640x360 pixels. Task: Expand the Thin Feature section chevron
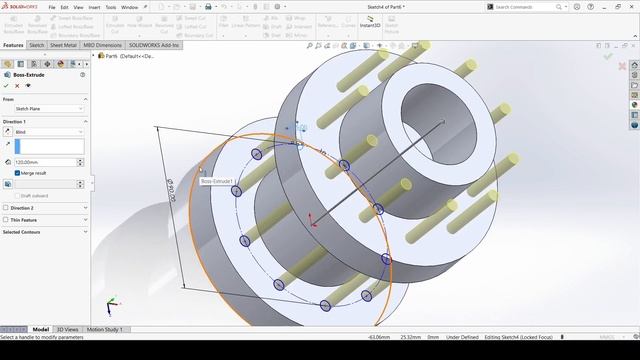pyautogui.click(x=85, y=220)
